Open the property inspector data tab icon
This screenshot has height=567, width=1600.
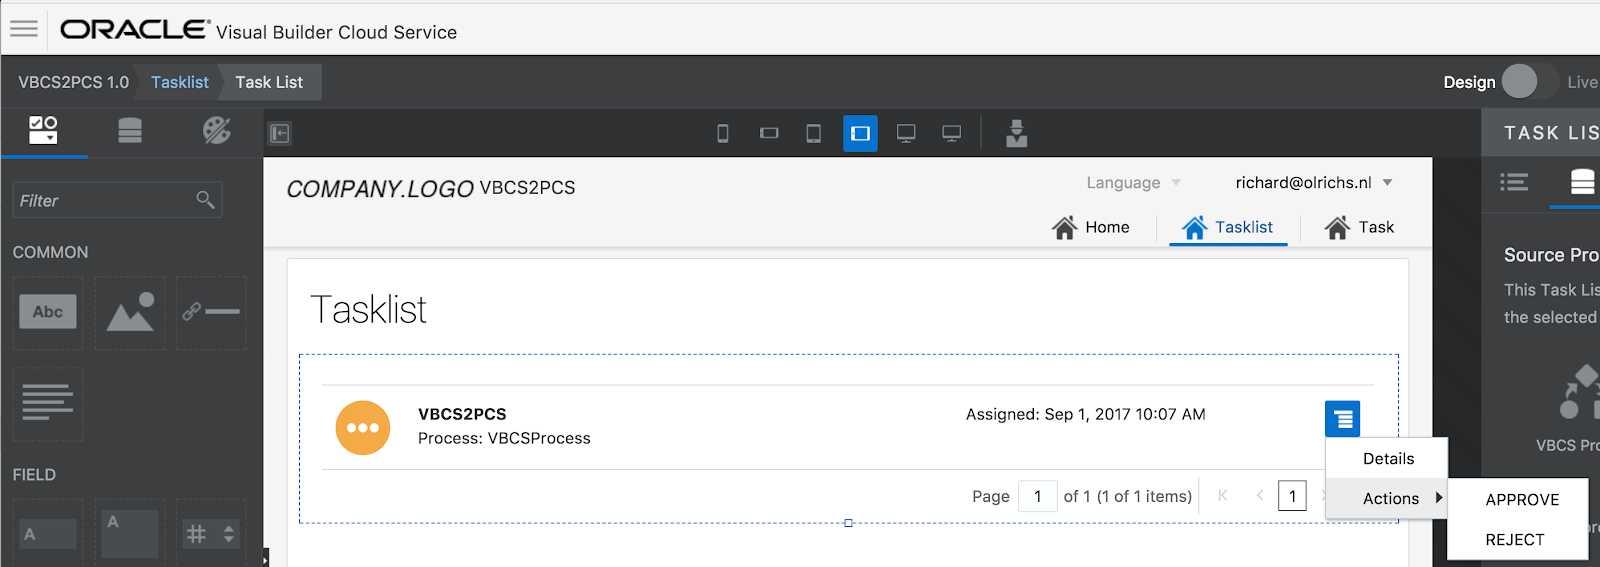tap(1582, 182)
